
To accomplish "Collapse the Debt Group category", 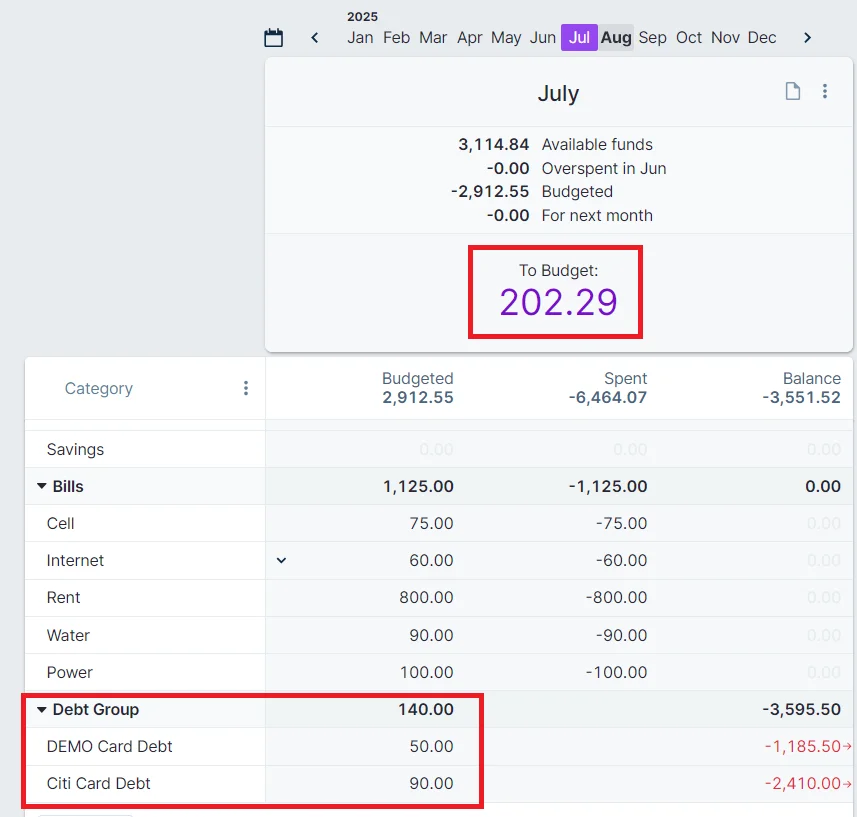I will [42, 710].
